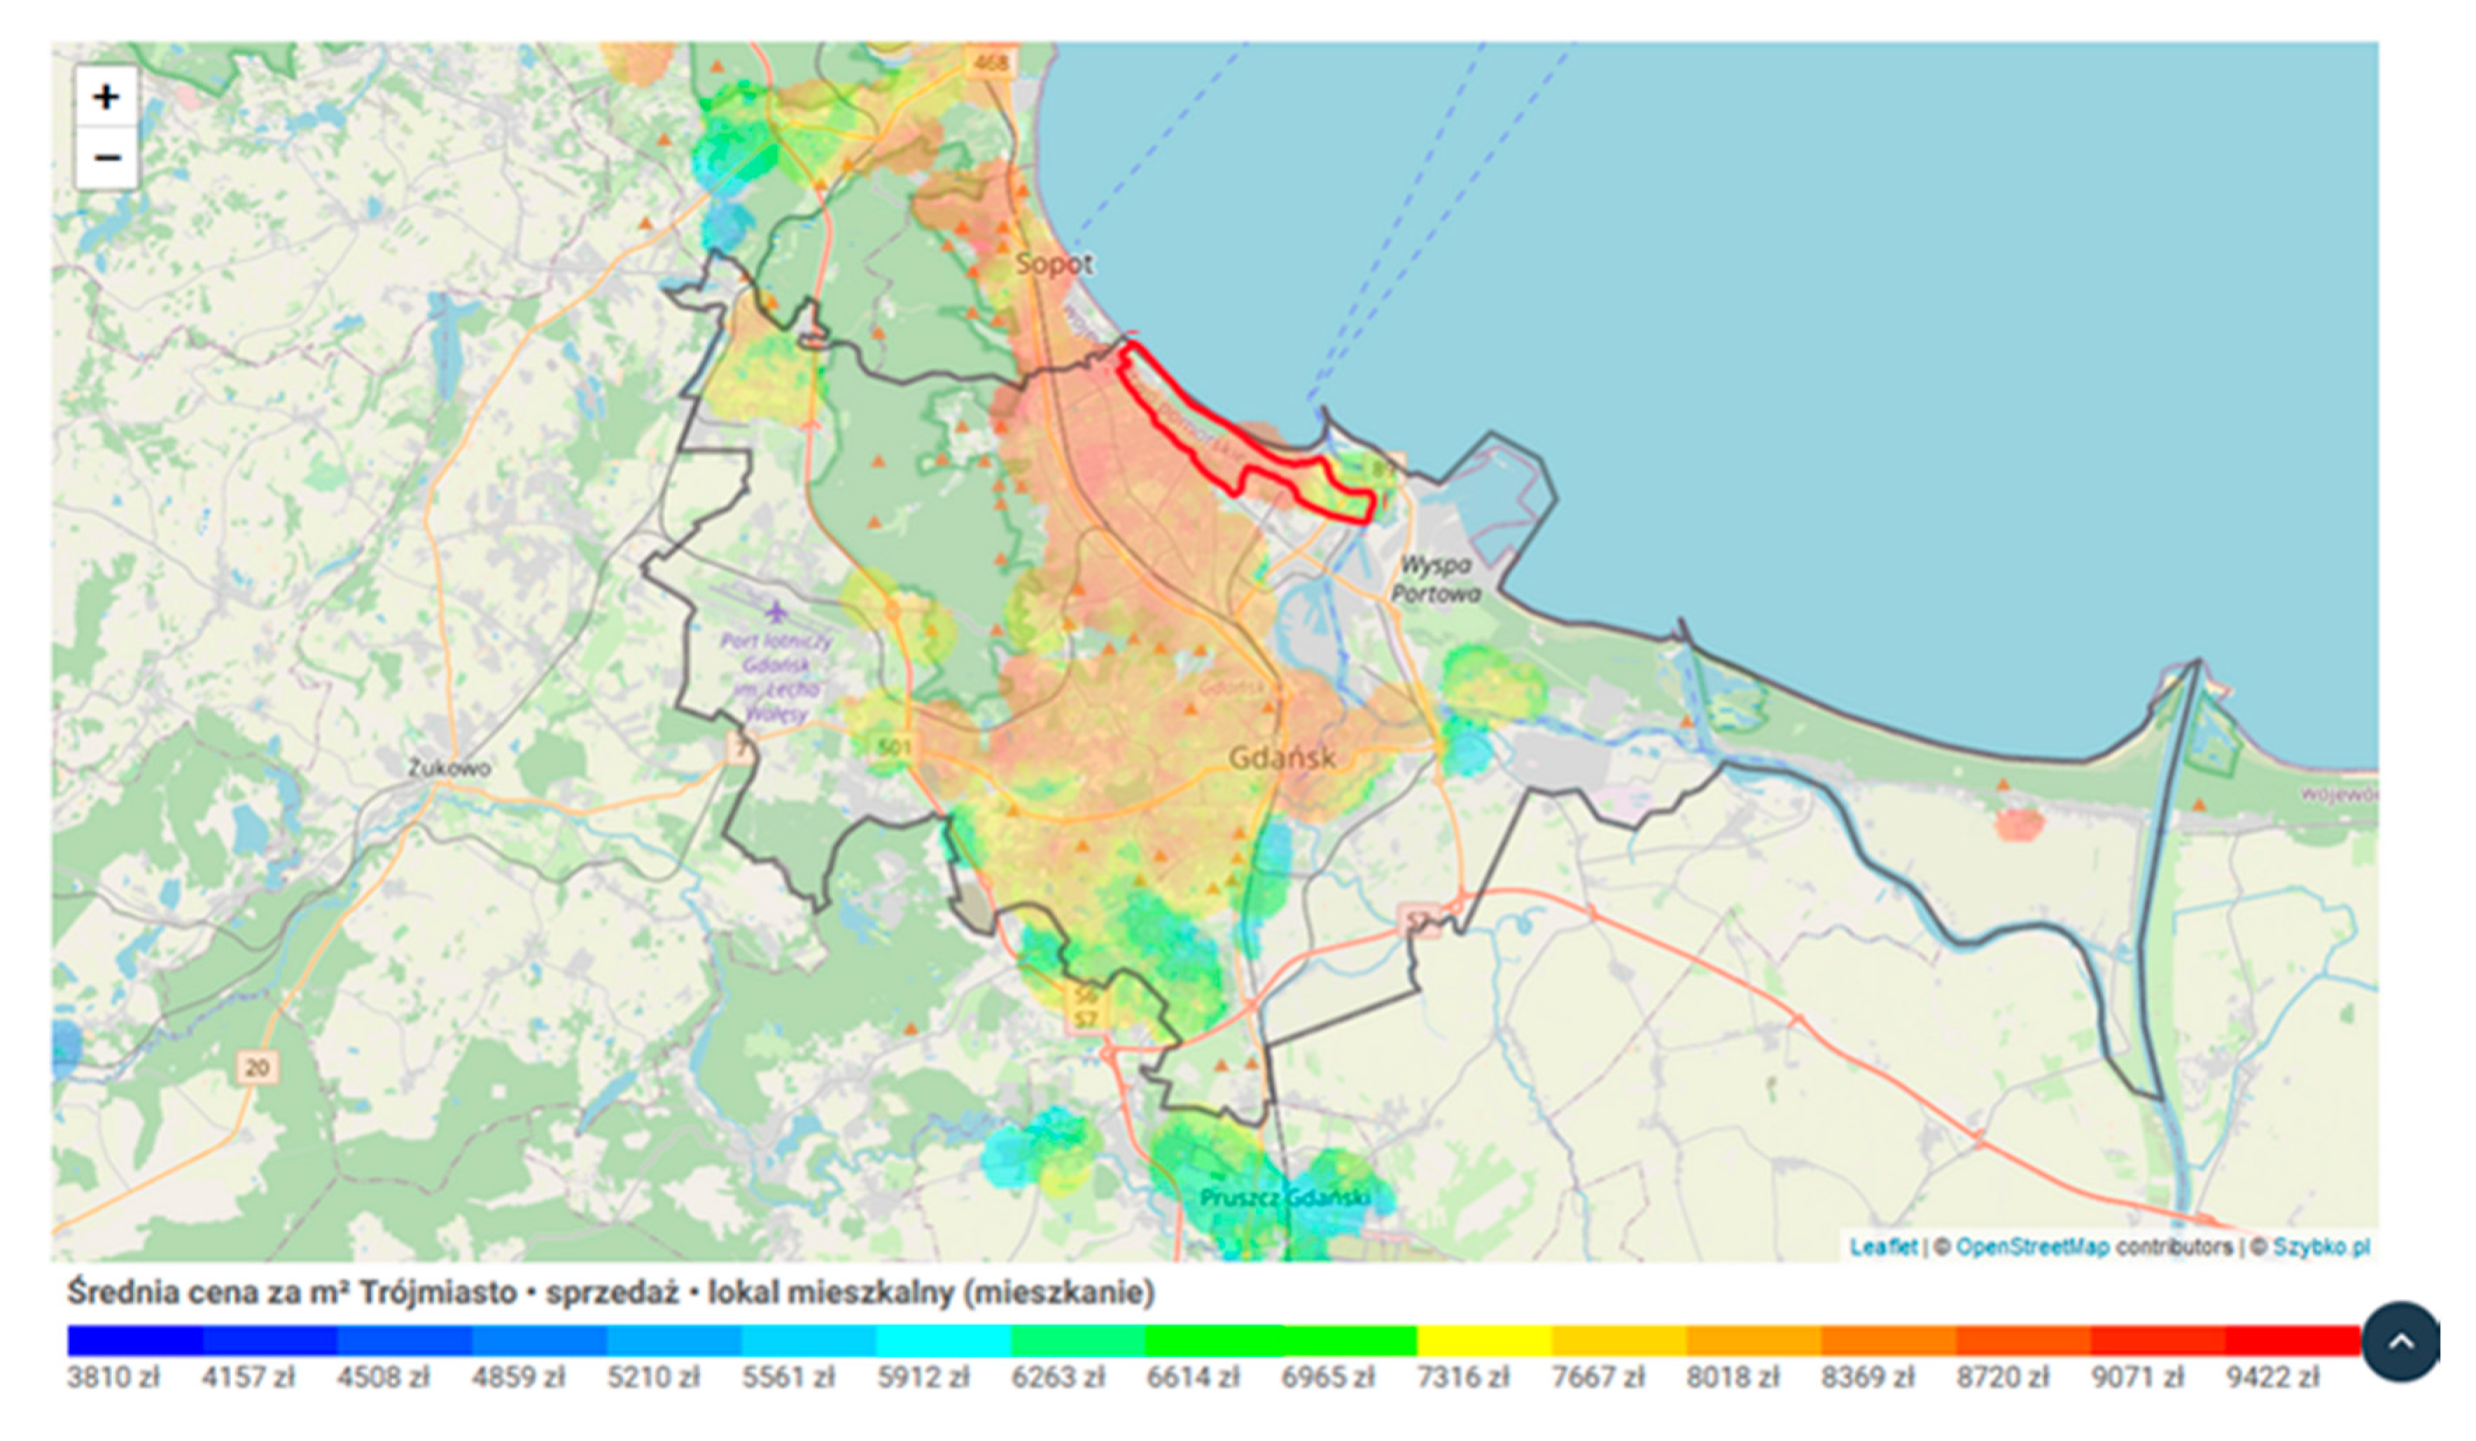Image resolution: width=2476 pixels, height=1441 pixels.
Task: Zoom out with the minus button
Action: [106, 158]
